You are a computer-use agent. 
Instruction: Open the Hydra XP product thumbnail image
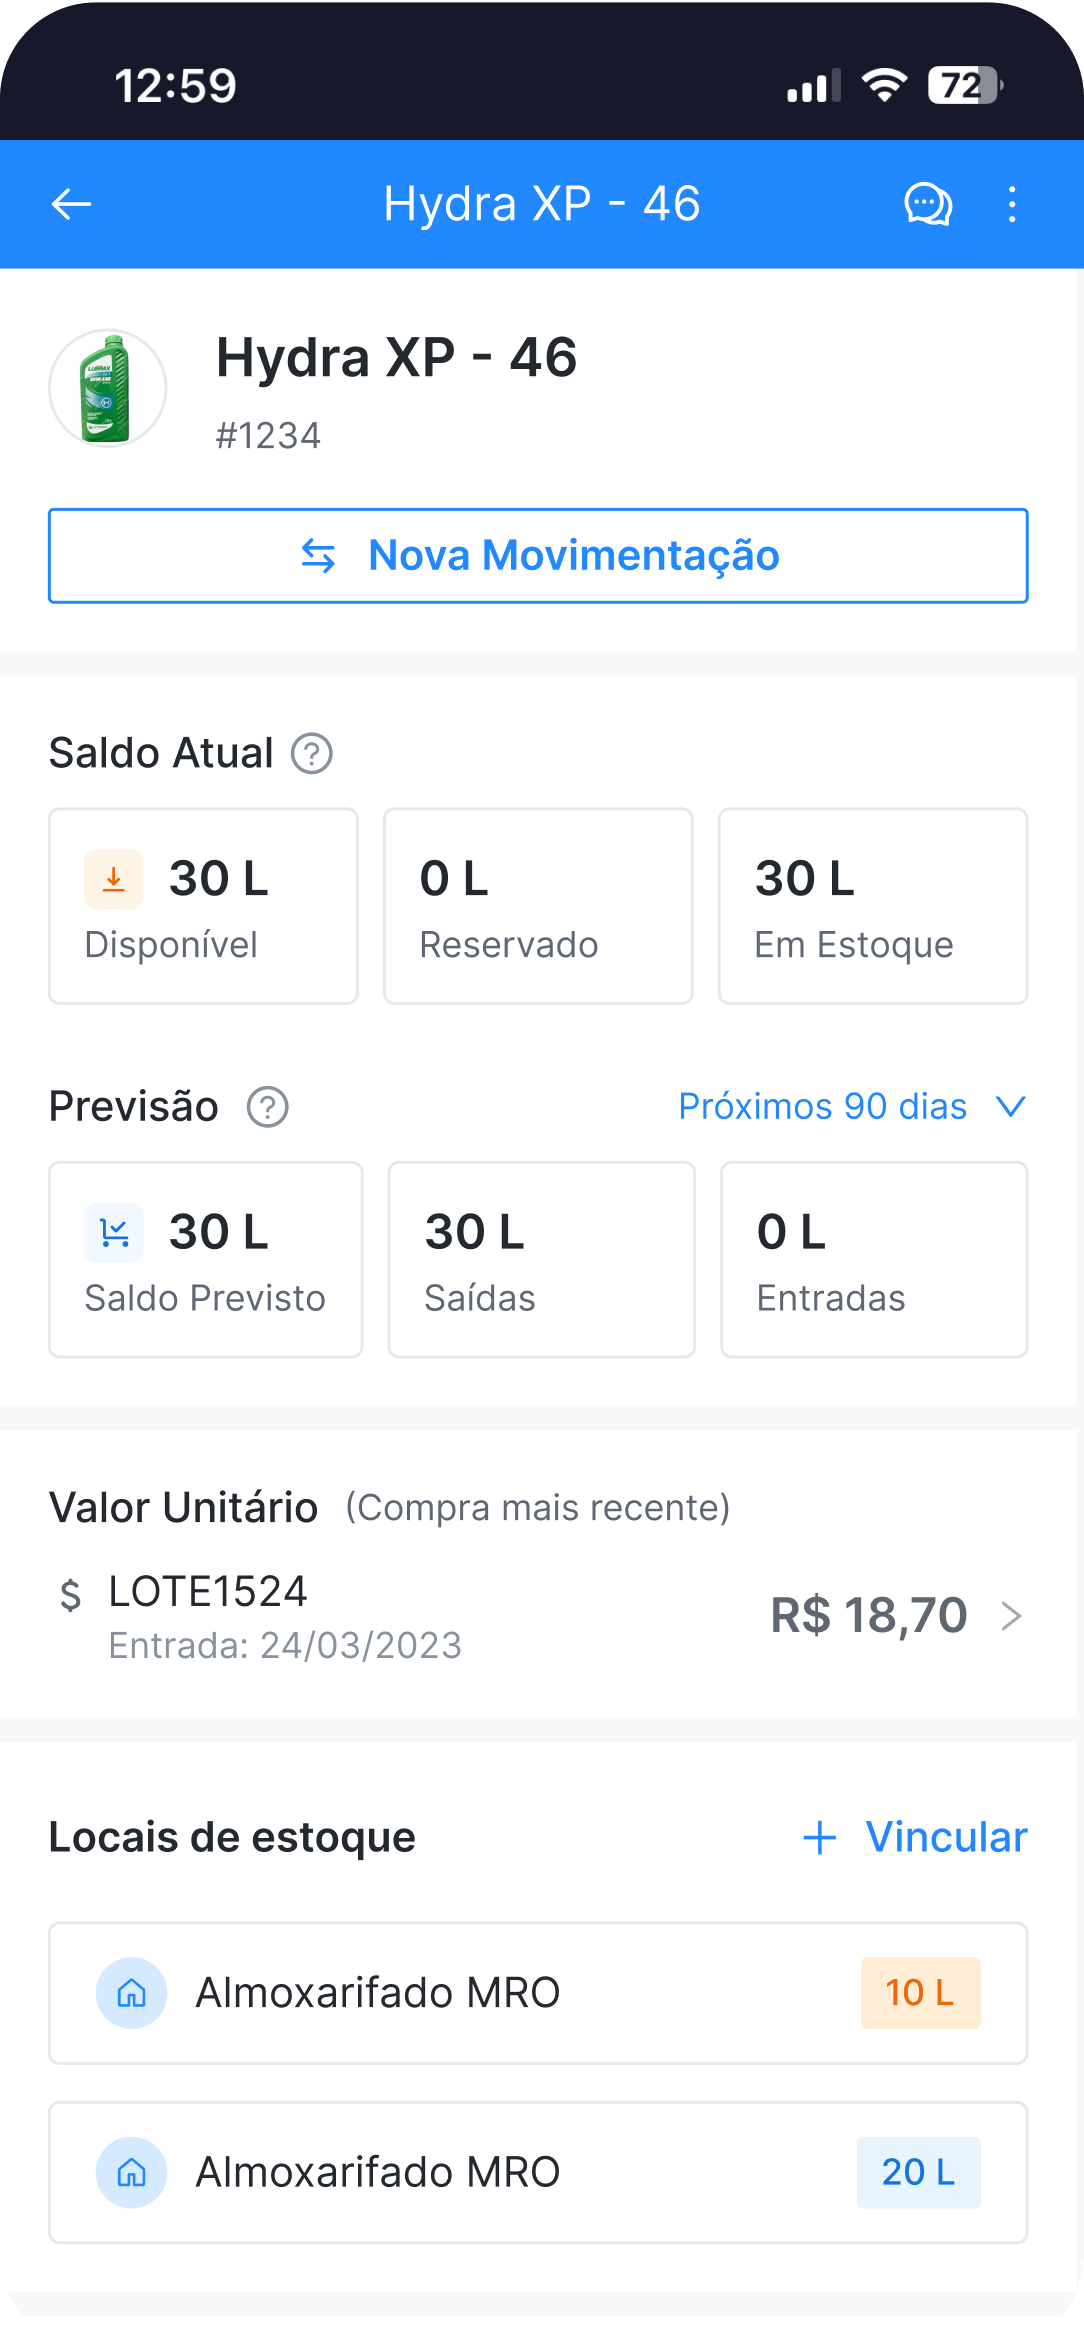click(108, 388)
